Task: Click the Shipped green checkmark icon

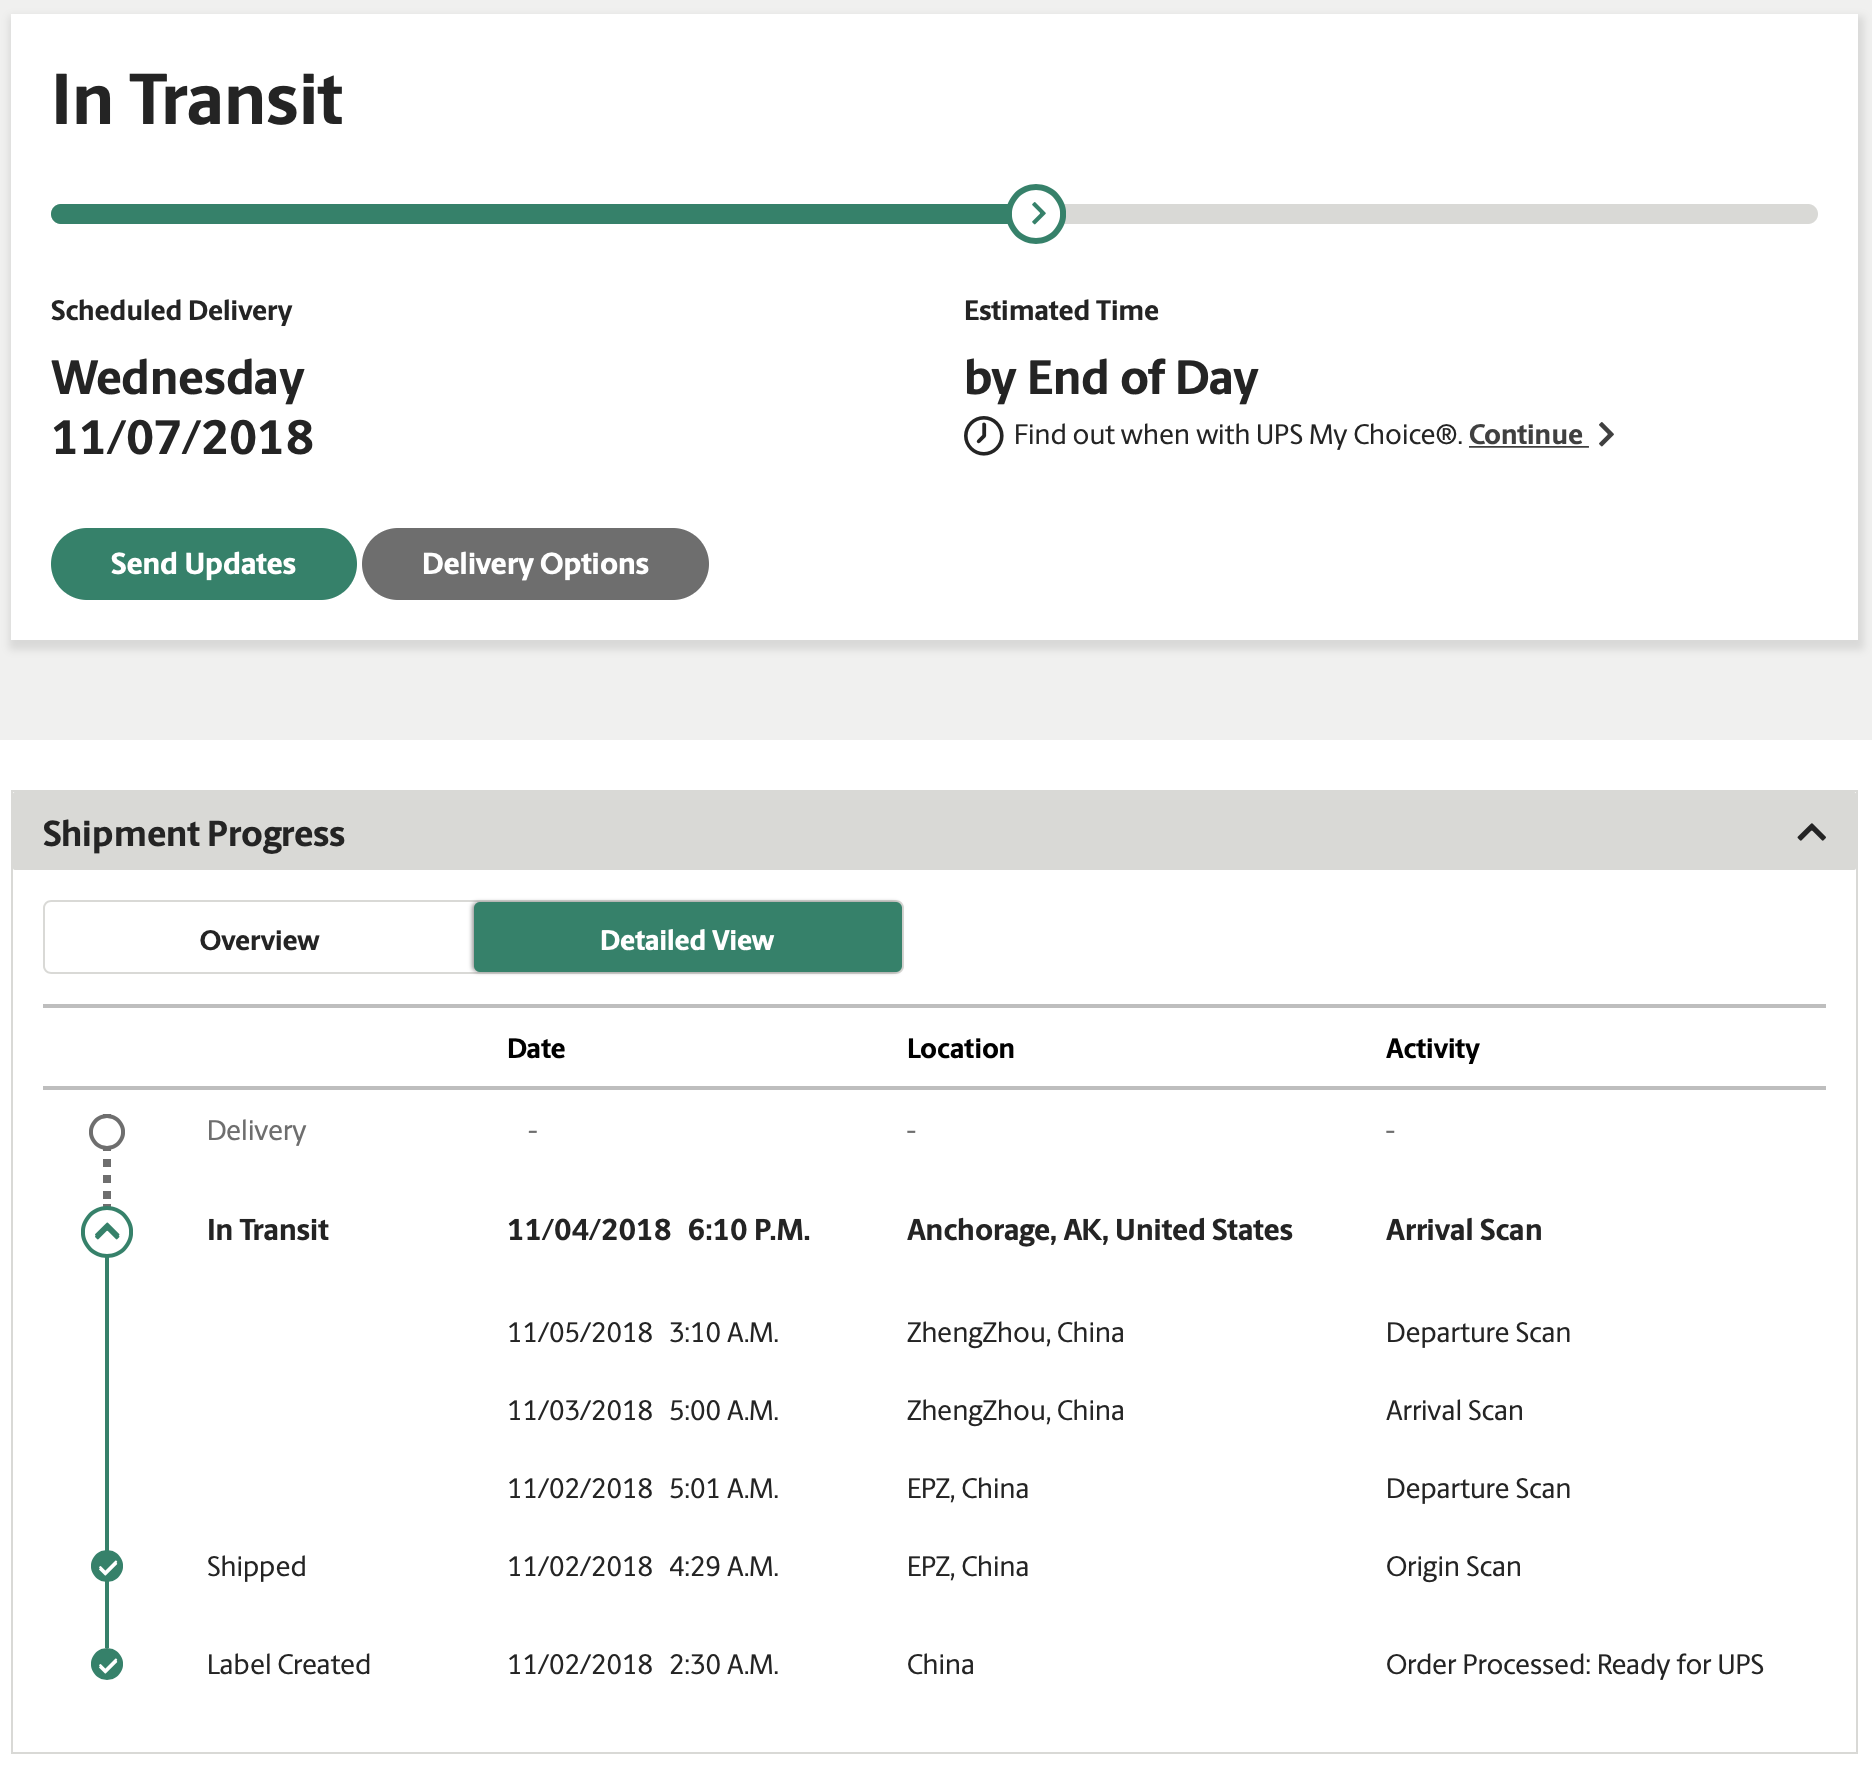Action: [107, 1566]
